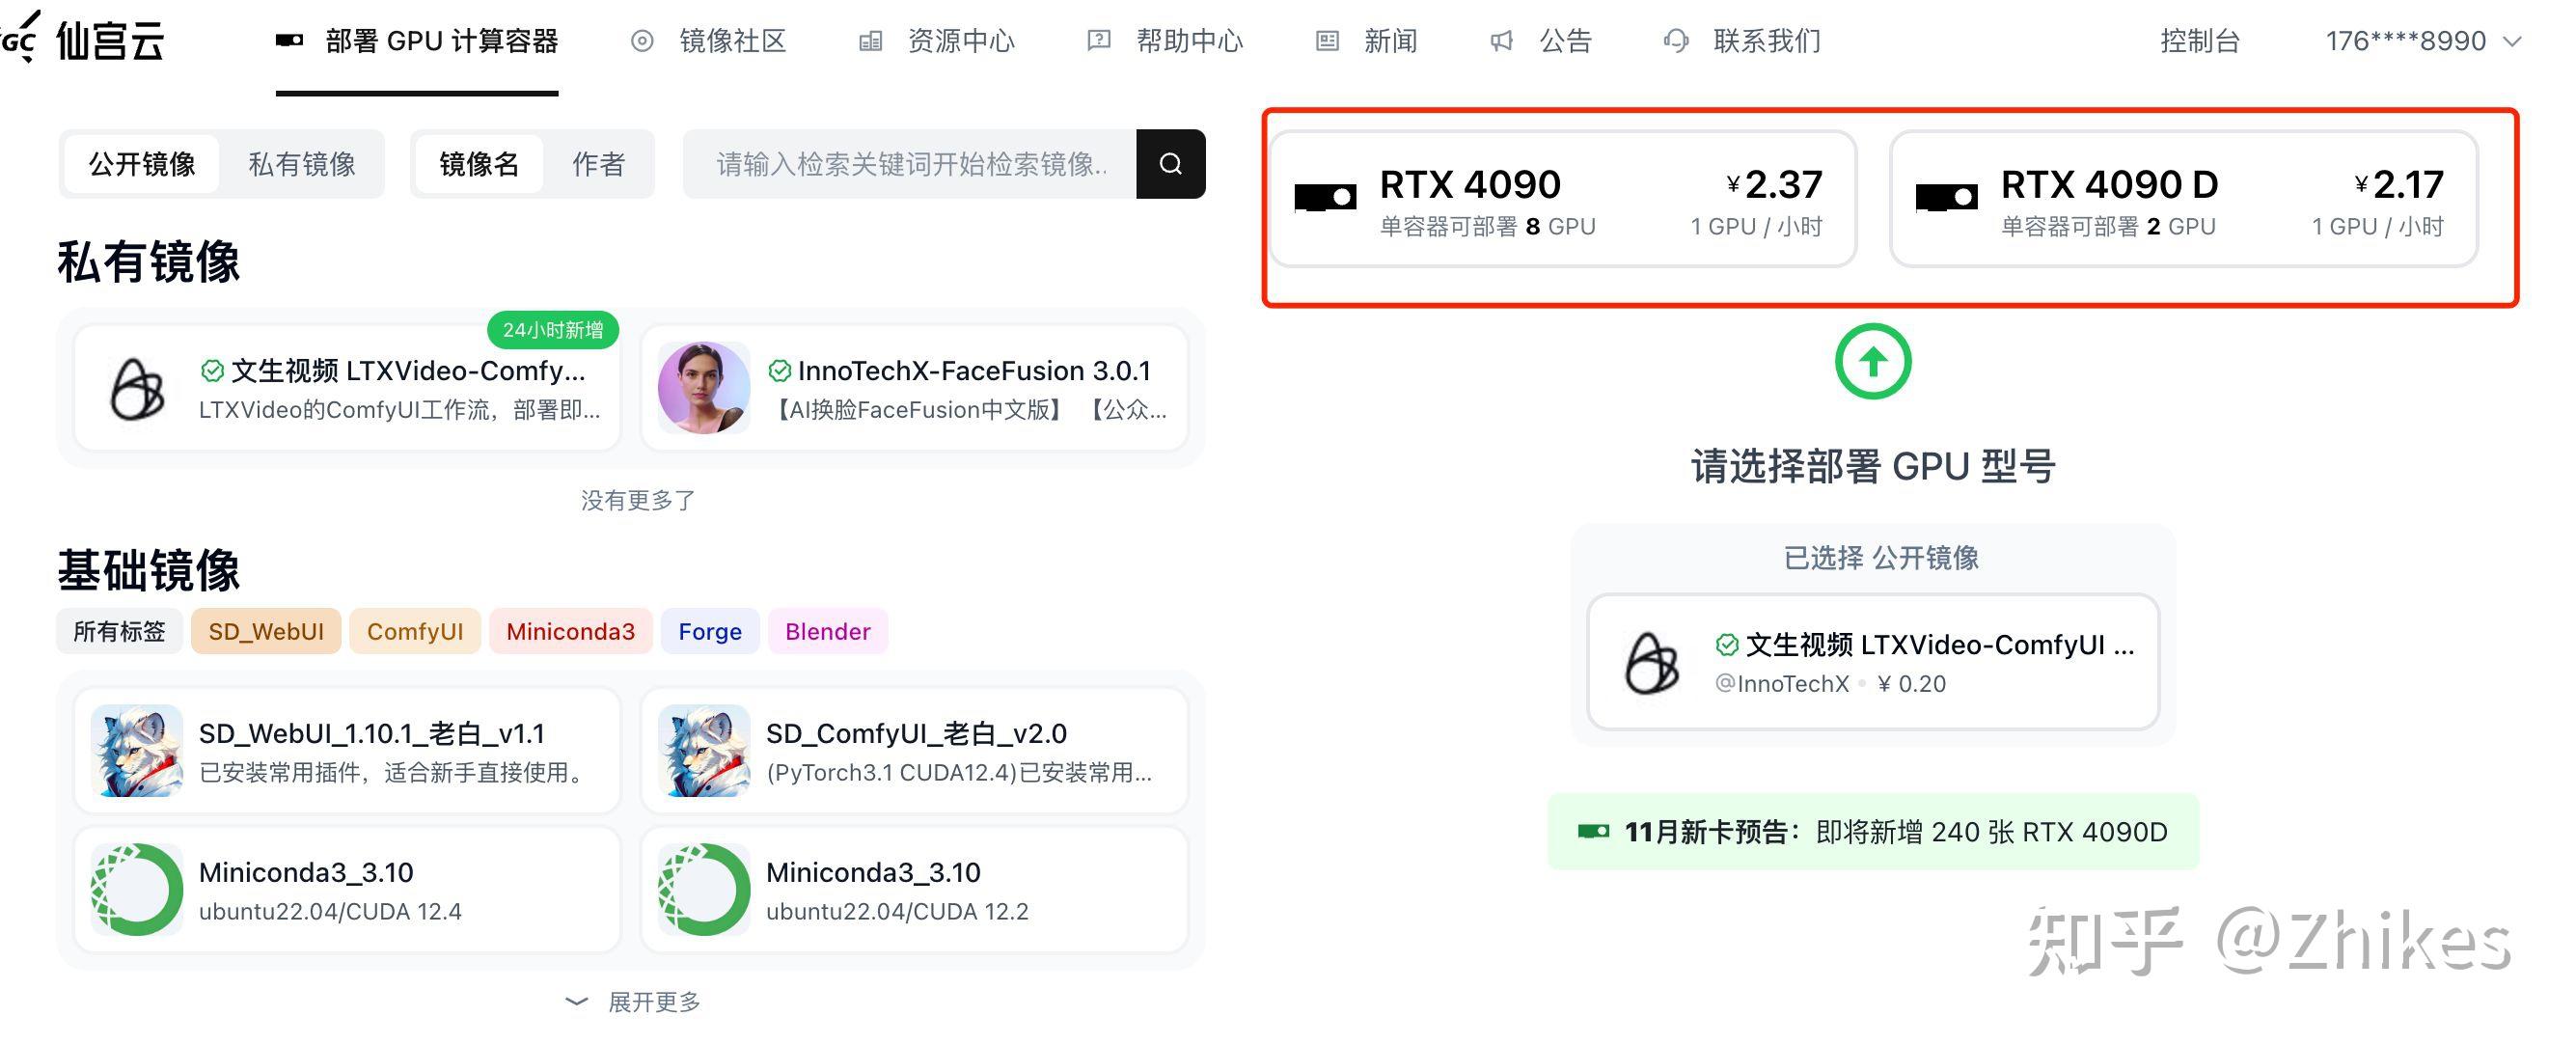Click the wolf thumbnail of SD_WebUI_1.10.1_老白_v1.1
The width and height of the screenshot is (2576, 1044).
(x=137, y=750)
